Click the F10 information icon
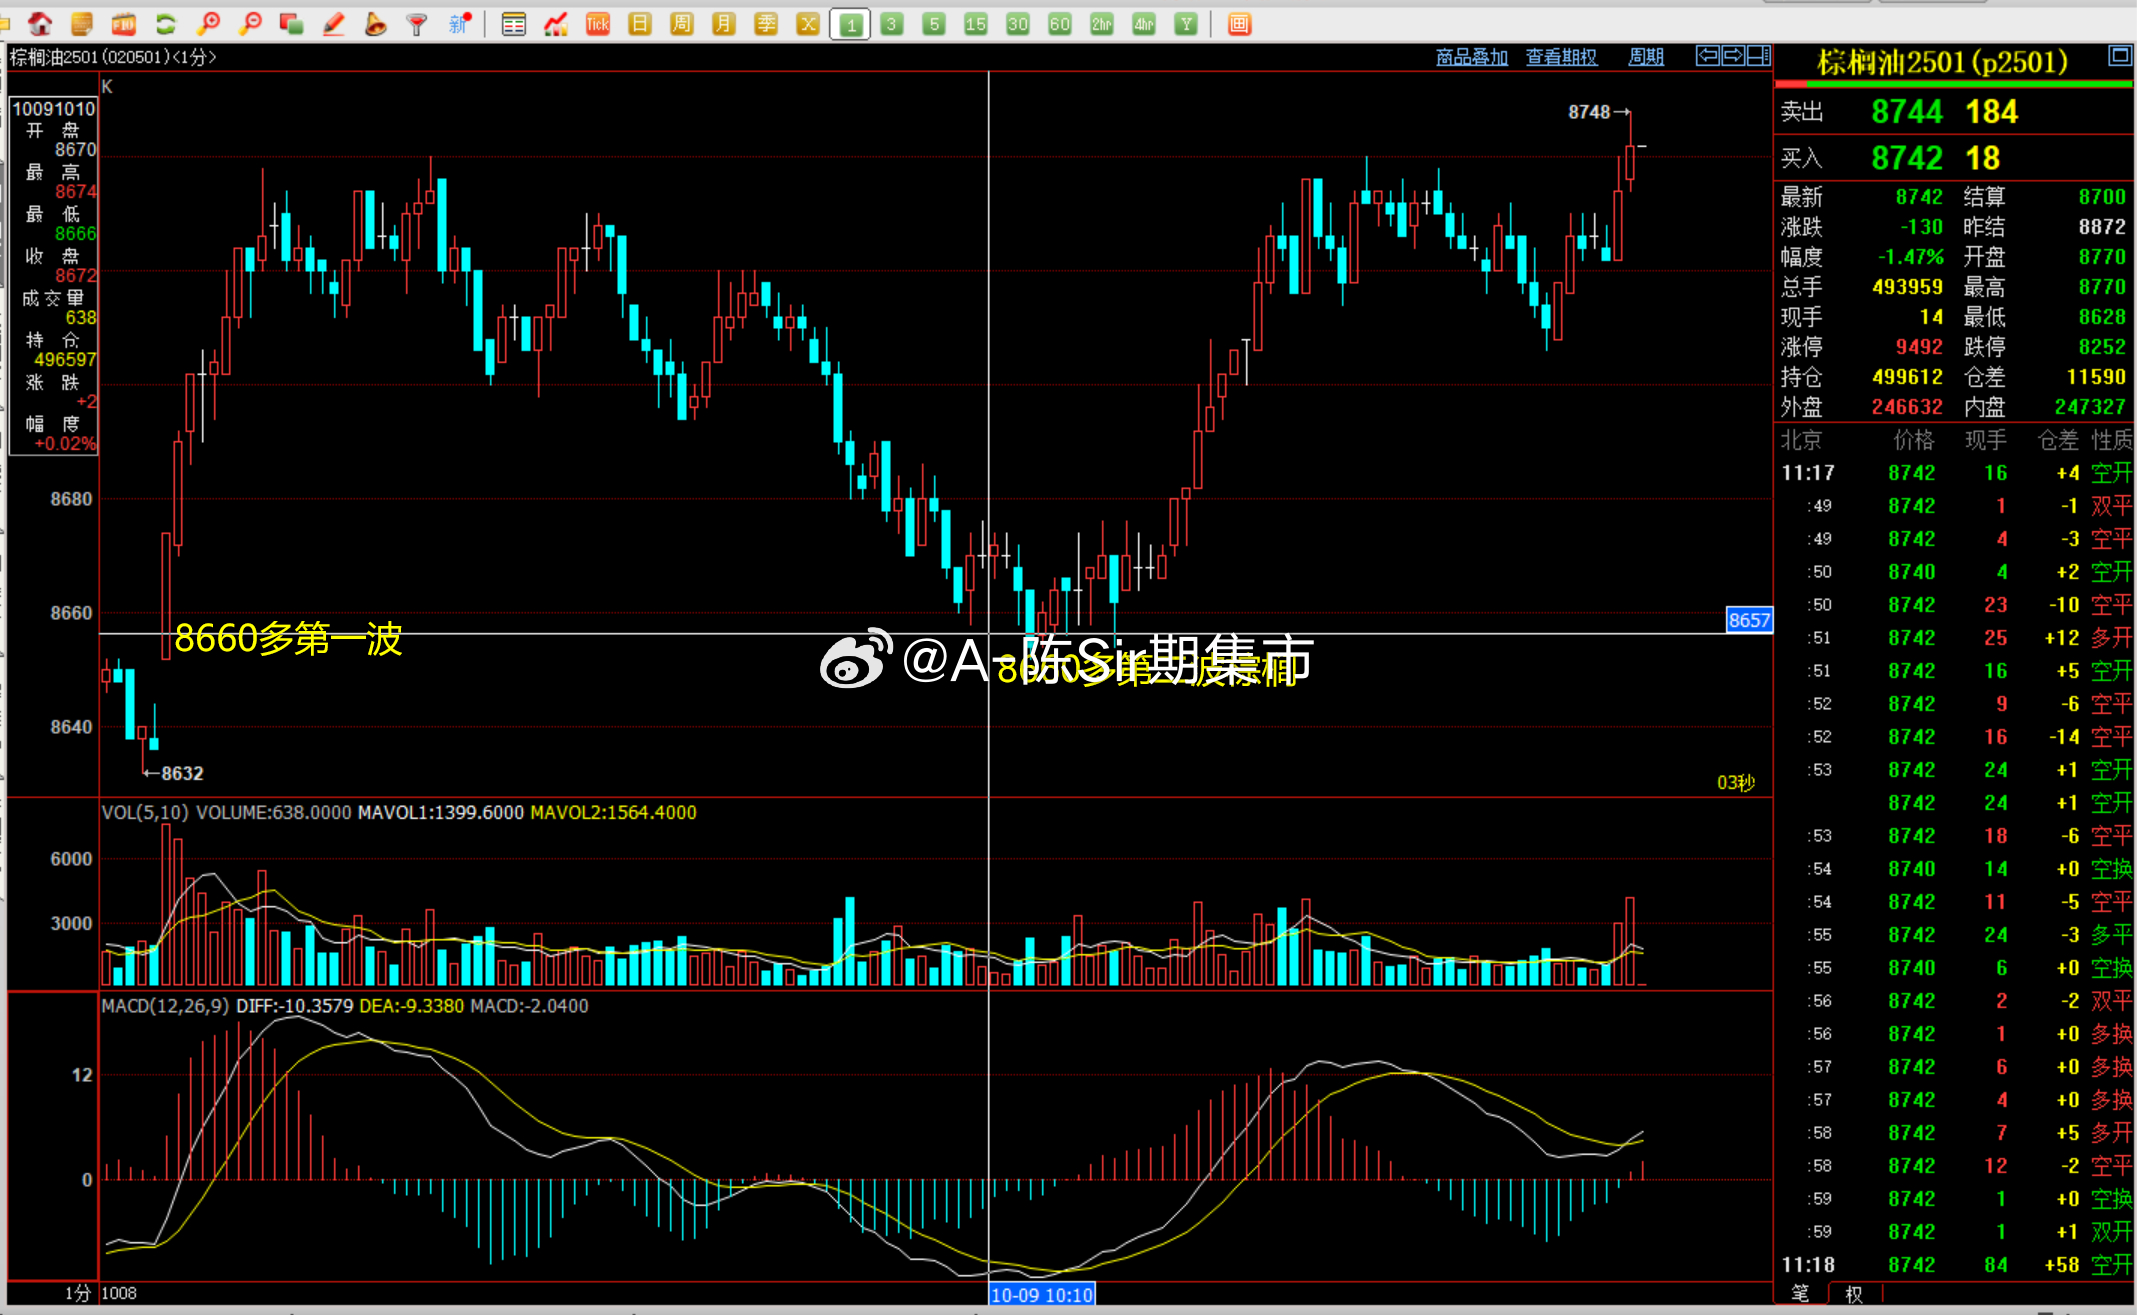 (124, 24)
